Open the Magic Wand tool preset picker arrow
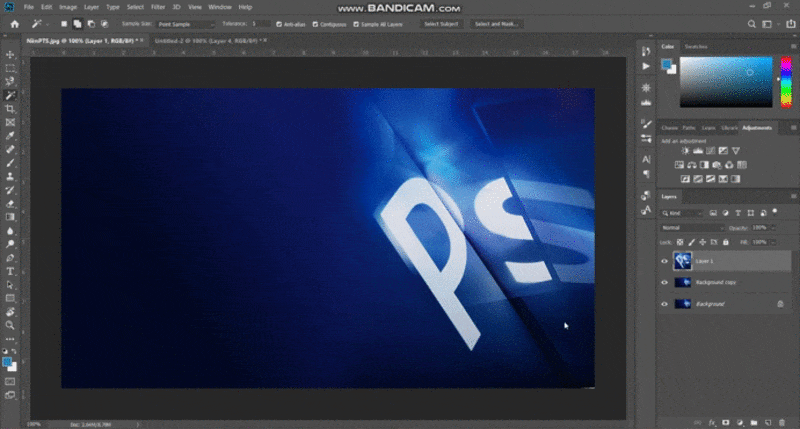 click(47, 24)
